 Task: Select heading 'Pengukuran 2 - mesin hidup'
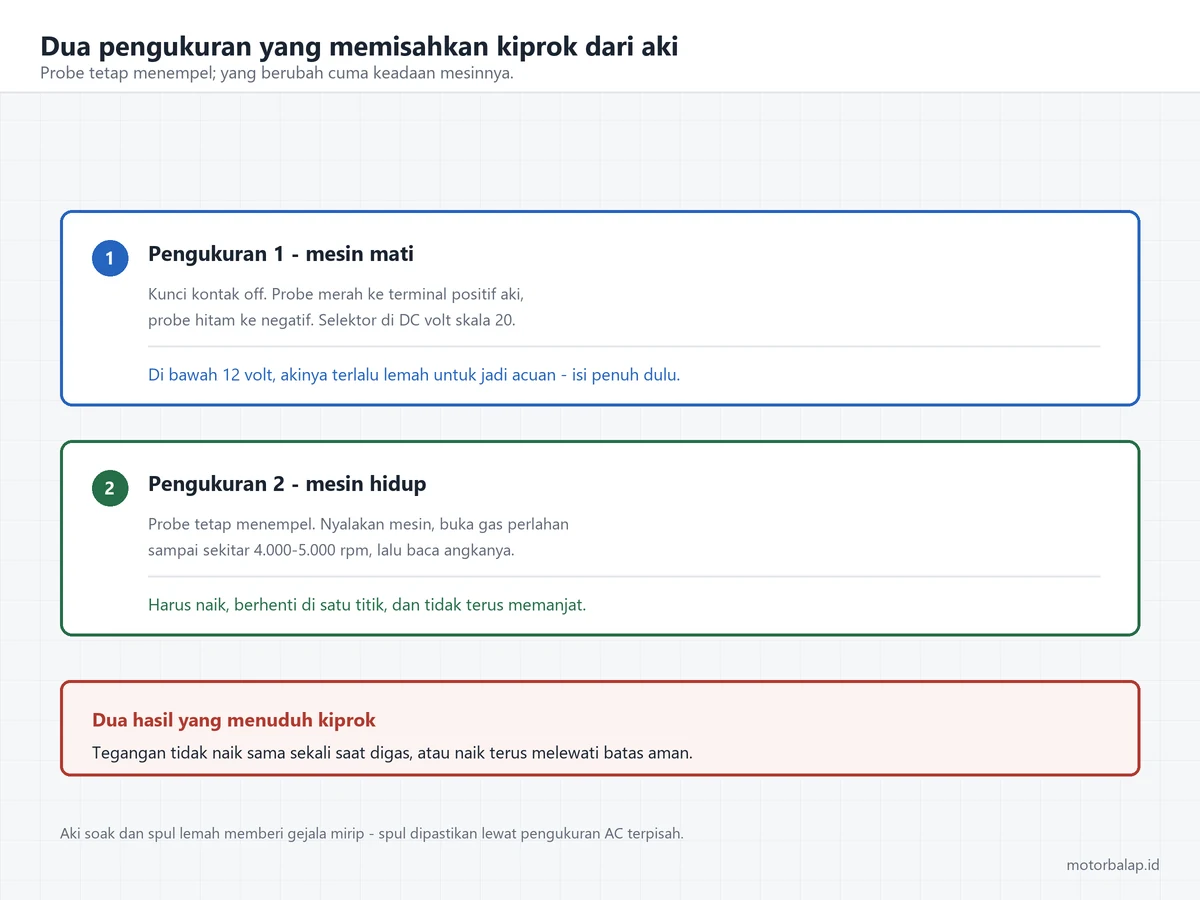click(287, 484)
